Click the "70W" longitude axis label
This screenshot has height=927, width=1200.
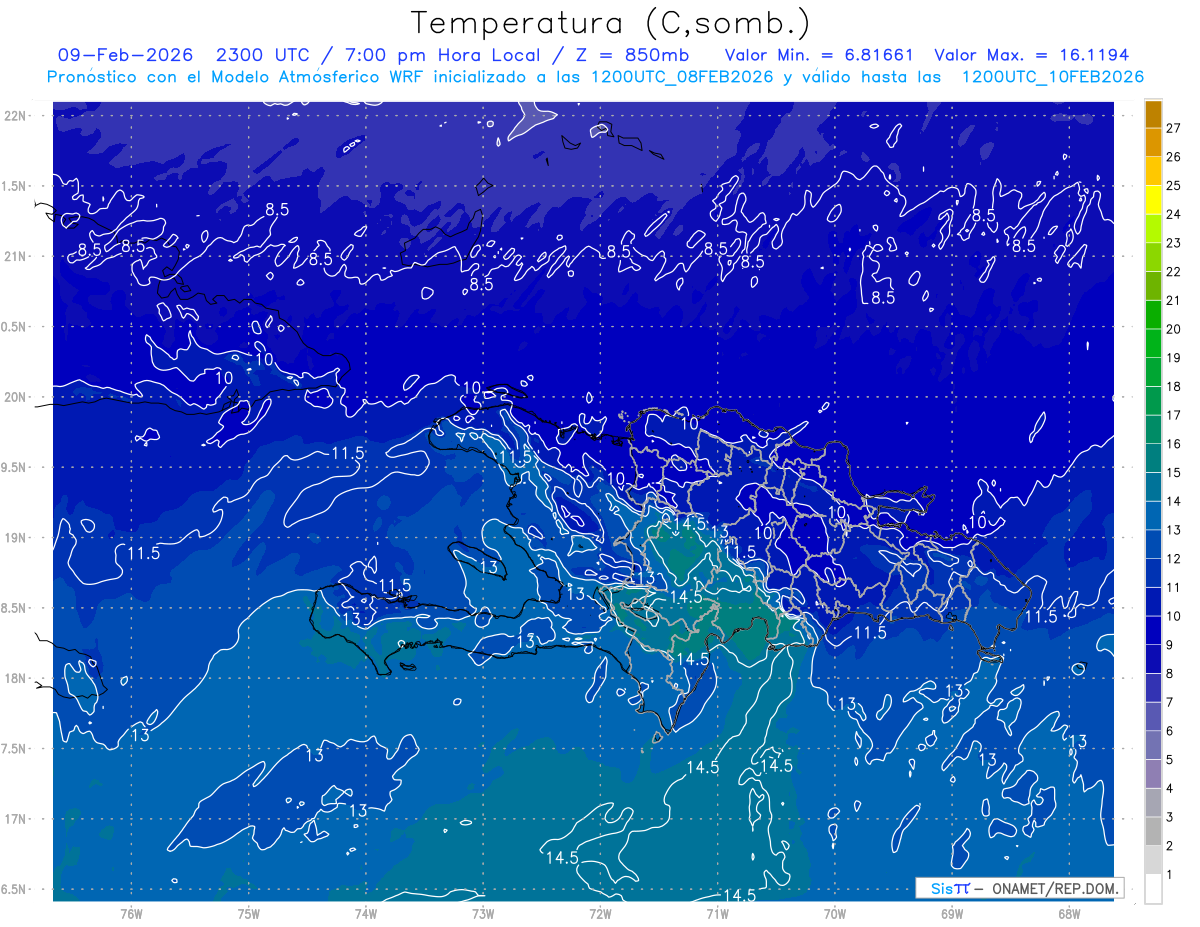[835, 914]
